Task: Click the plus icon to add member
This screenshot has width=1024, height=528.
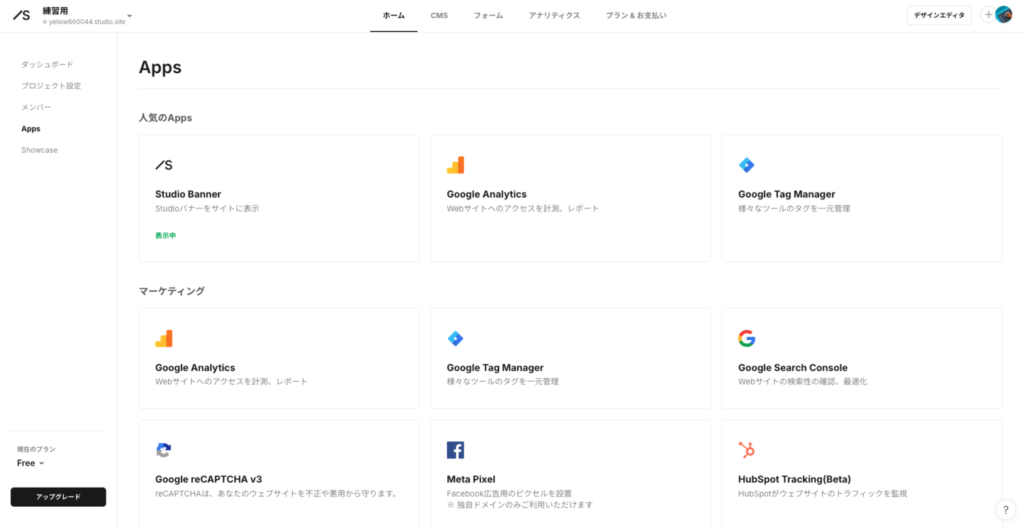Action: point(988,15)
